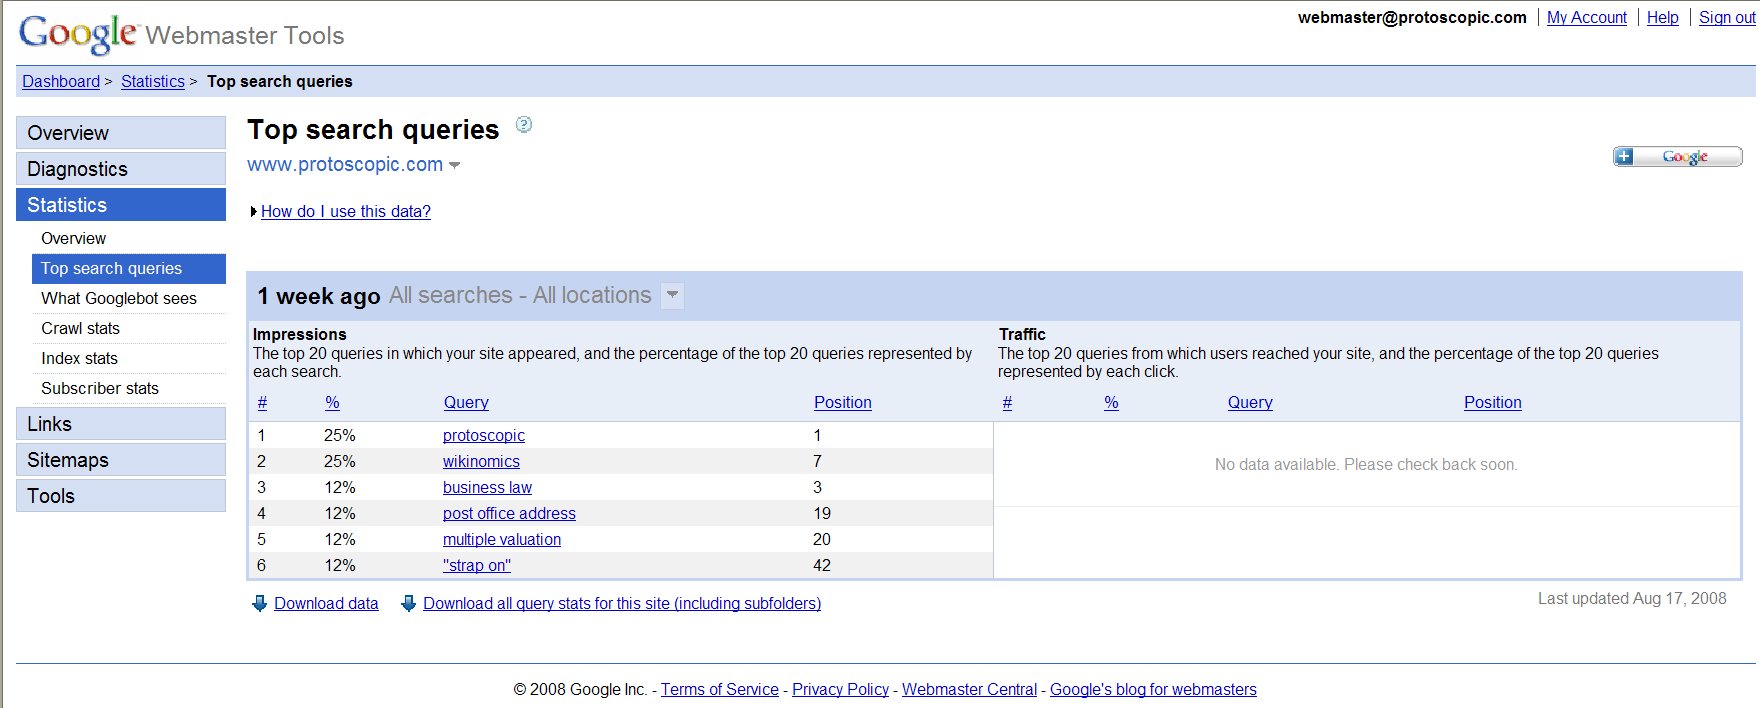Open Terms of Service footer link
The height and width of the screenshot is (708, 1760).
pos(720,689)
